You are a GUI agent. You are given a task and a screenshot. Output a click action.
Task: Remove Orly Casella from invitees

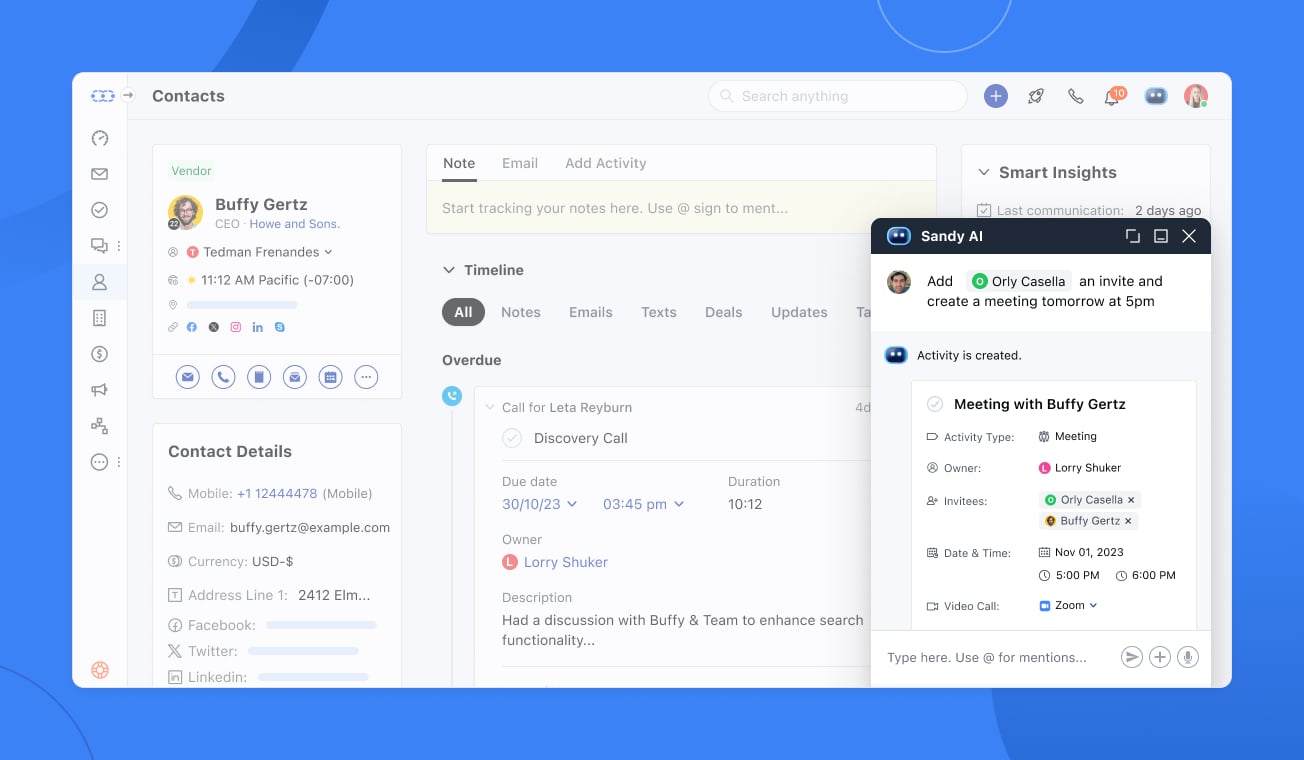click(1131, 500)
